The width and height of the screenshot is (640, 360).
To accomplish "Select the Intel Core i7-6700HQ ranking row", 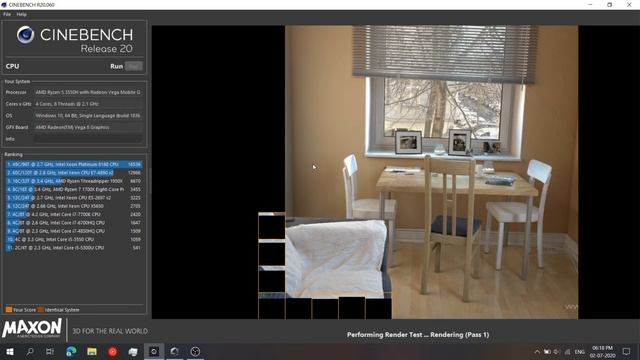I will (x=74, y=223).
